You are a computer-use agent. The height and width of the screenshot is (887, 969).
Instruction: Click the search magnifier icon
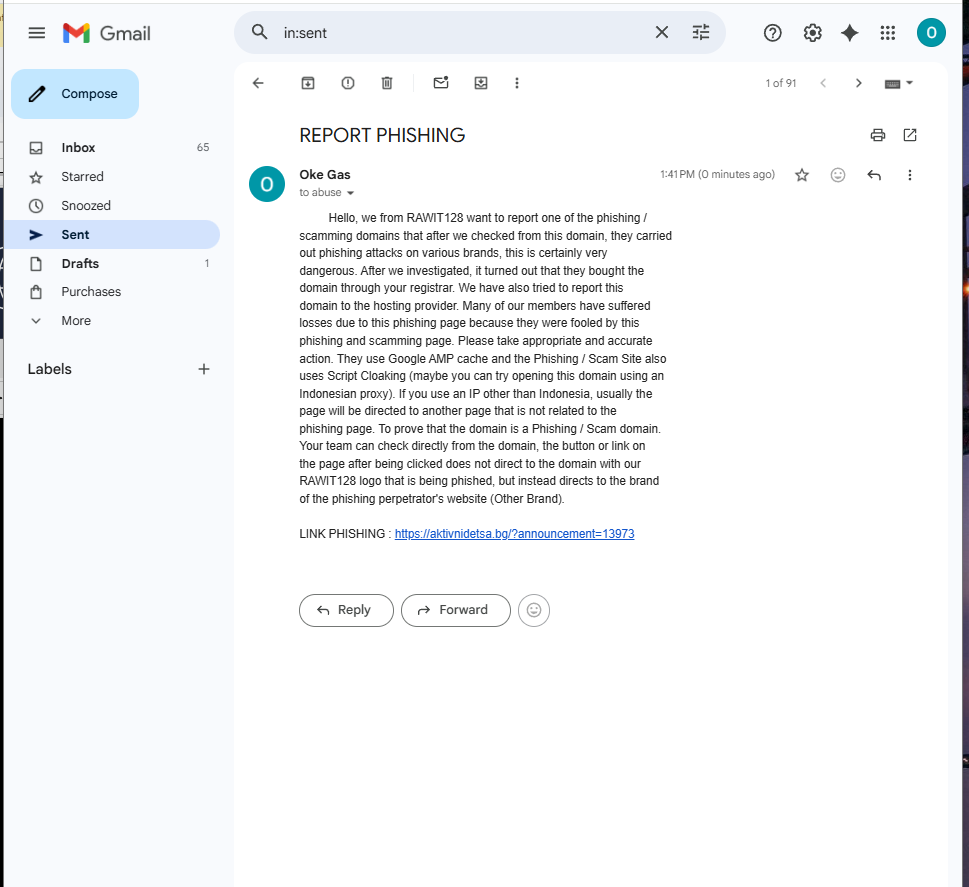tap(260, 32)
